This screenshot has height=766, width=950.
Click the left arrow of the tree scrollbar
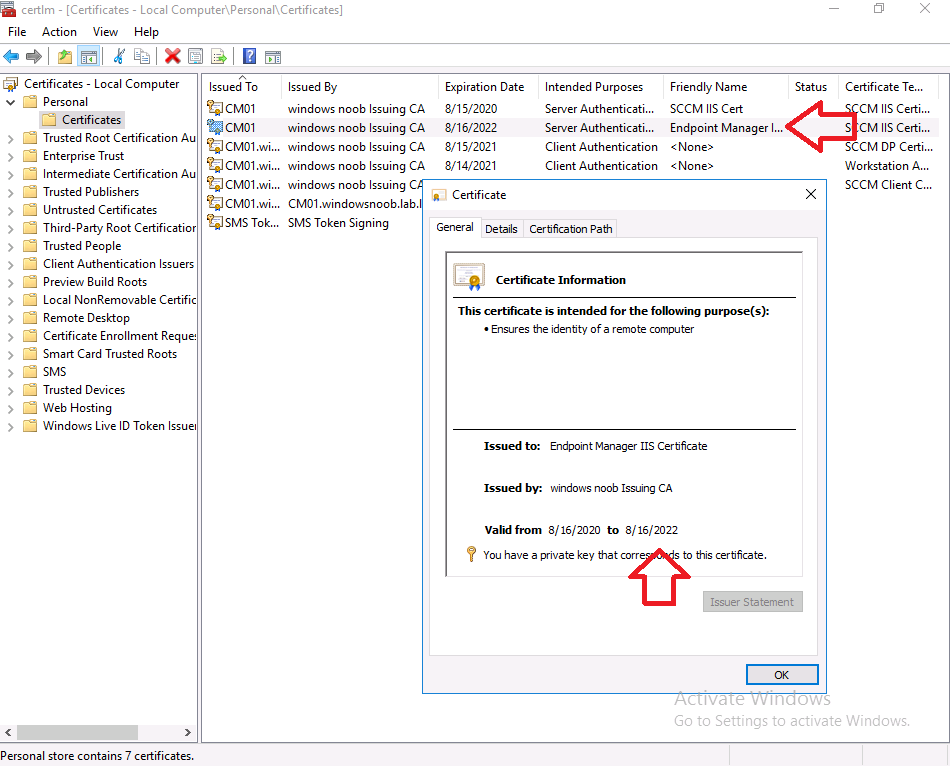[x=8, y=732]
